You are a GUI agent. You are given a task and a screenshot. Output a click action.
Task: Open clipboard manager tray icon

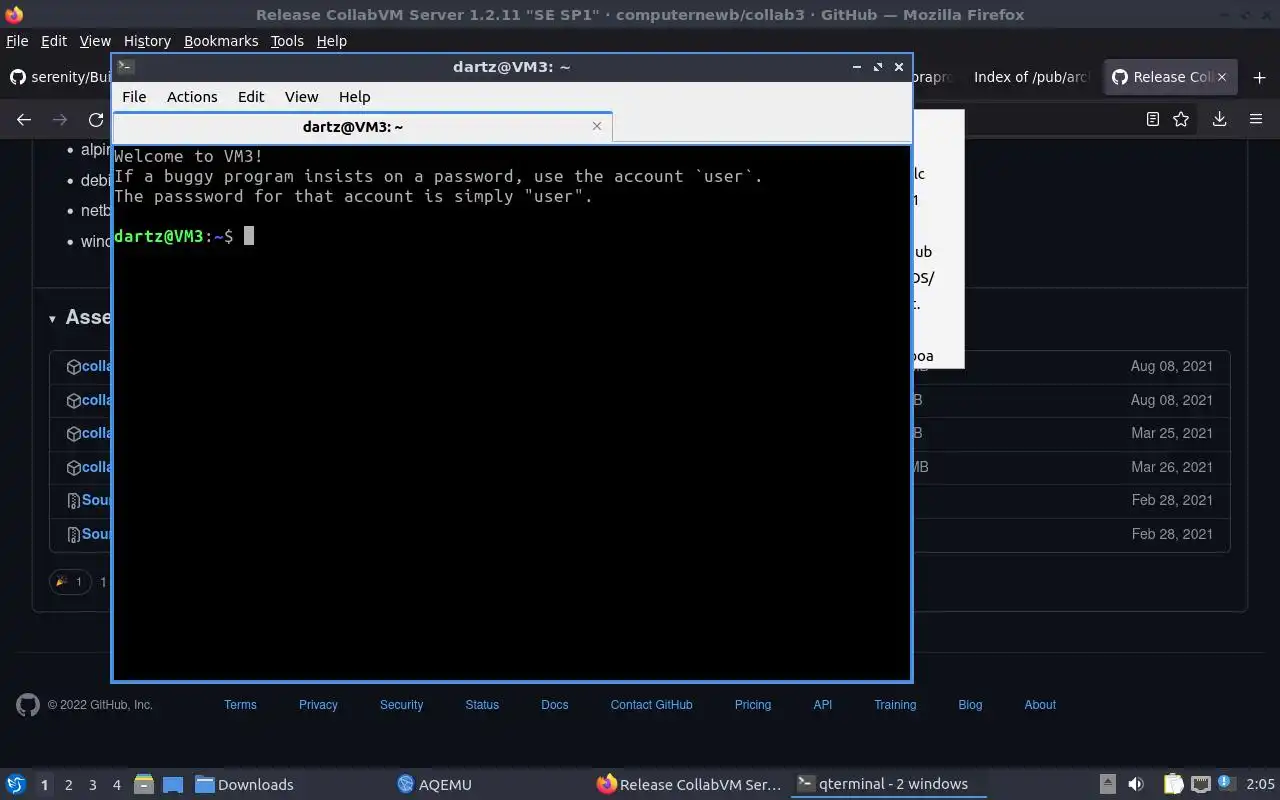pyautogui.click(x=1173, y=784)
